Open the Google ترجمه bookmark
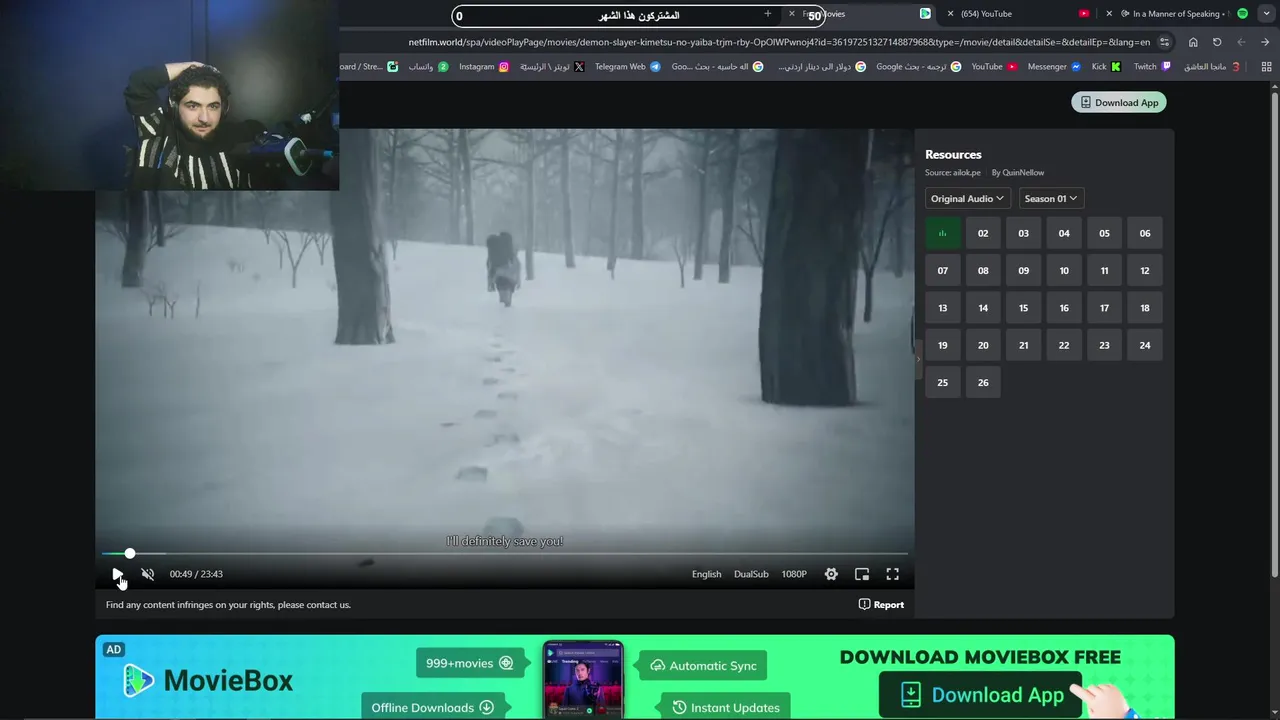The width and height of the screenshot is (1280, 720). click(918, 67)
